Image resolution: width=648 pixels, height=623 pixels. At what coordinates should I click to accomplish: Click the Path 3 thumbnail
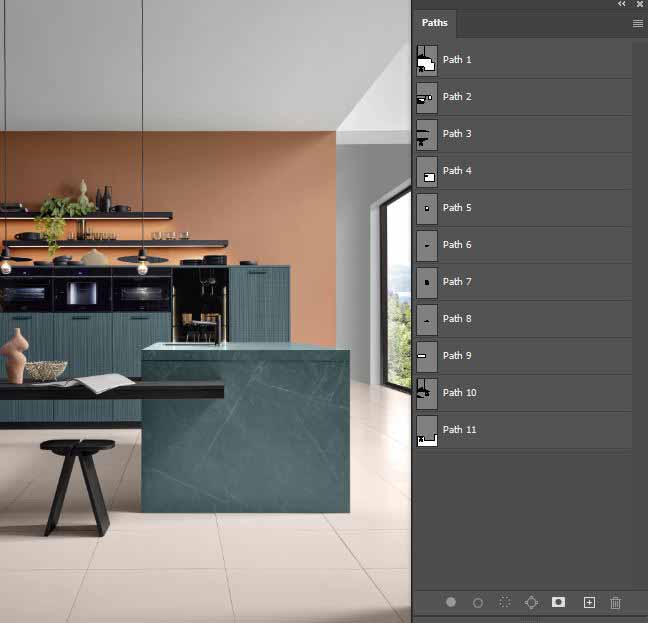click(427, 134)
